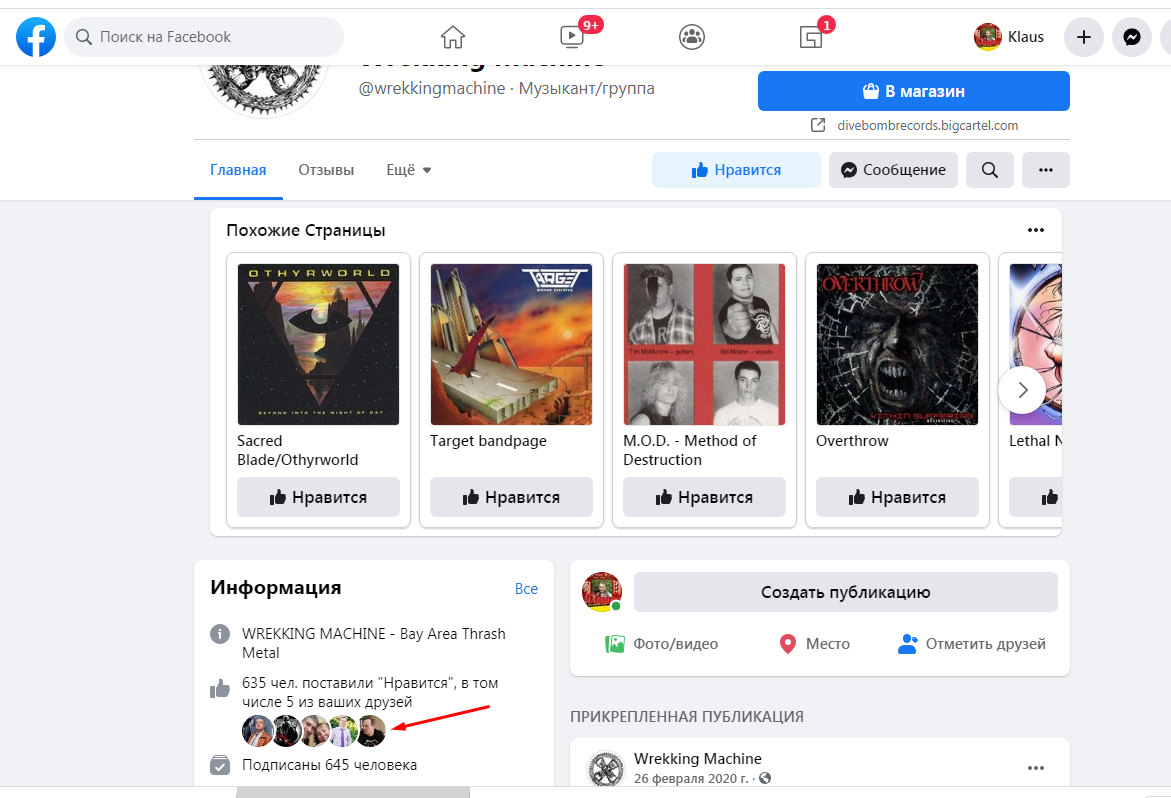Show next similar pages with arrow
The width and height of the screenshot is (1171, 798).
click(x=1022, y=390)
